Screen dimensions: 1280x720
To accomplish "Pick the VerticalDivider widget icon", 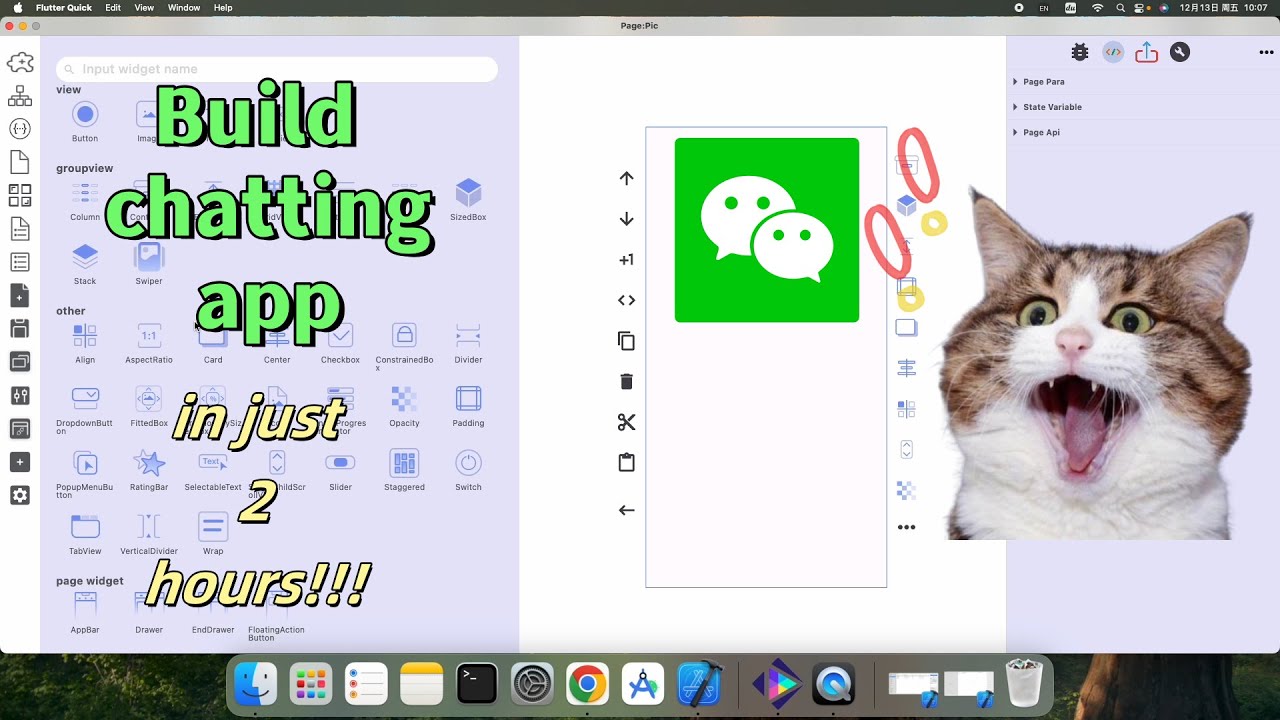I will click(x=149, y=527).
